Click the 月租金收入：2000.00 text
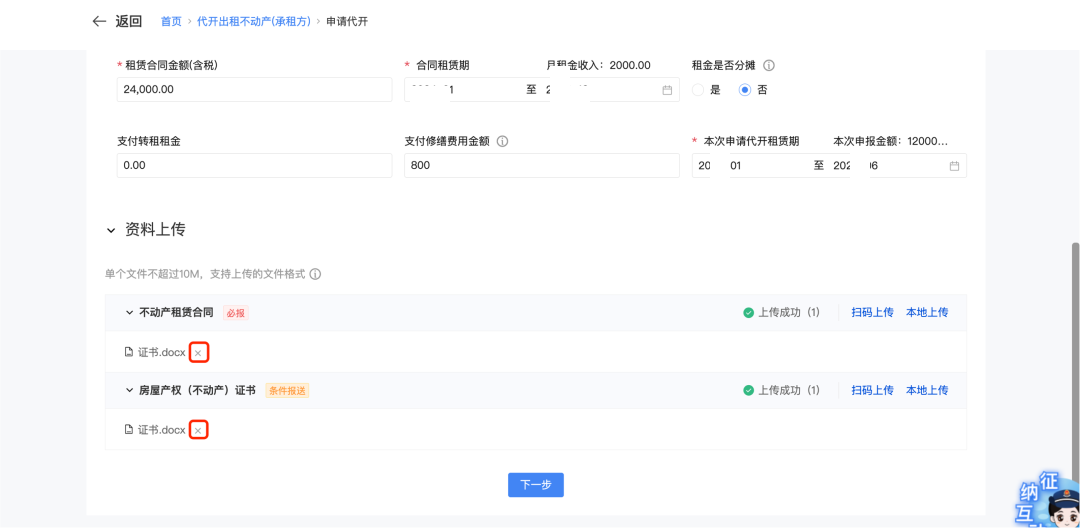This screenshot has height=528, width=1080. tap(599, 65)
